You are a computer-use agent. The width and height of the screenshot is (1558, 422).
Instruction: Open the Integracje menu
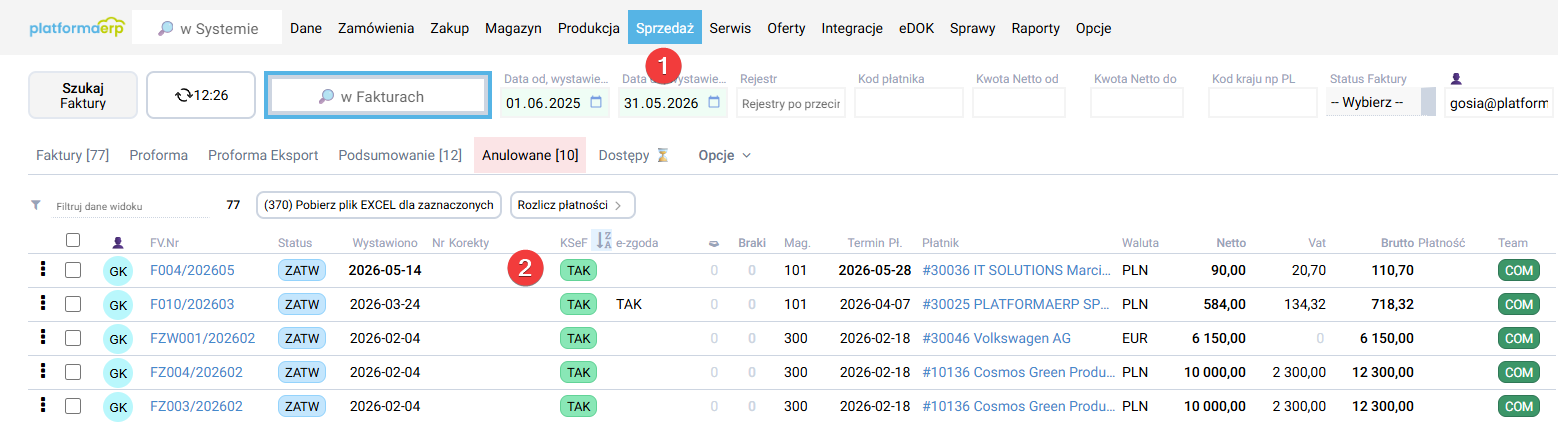pos(852,28)
